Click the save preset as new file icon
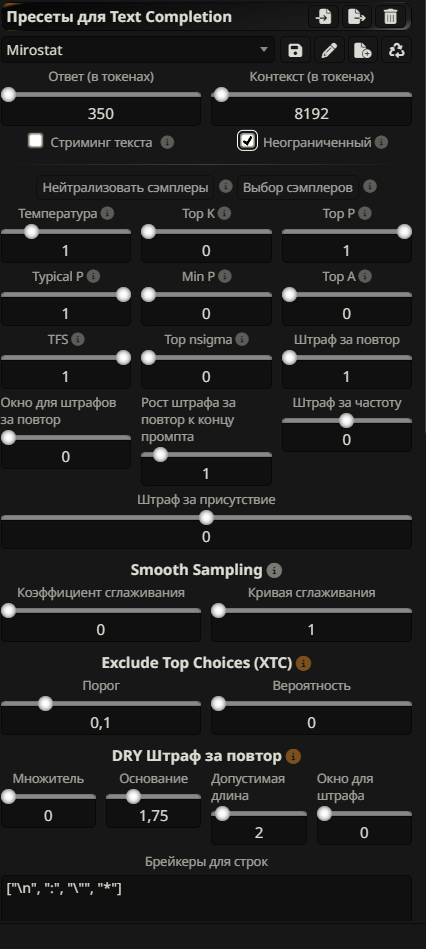The height and width of the screenshot is (949, 426). tap(363, 50)
